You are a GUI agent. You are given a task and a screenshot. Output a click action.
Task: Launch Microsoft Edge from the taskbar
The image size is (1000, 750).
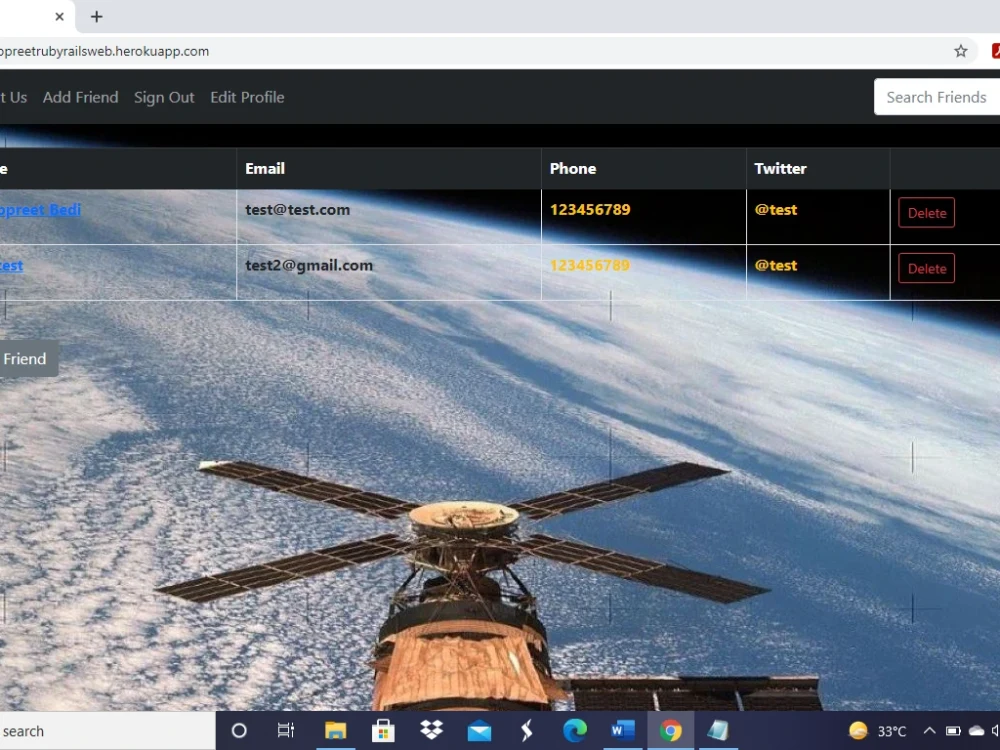[574, 731]
